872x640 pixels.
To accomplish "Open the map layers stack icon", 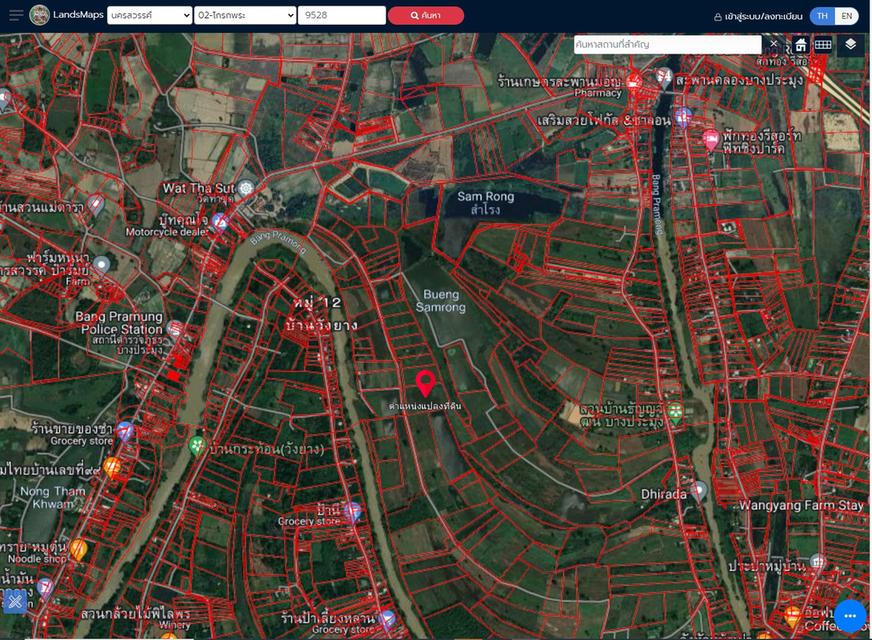I will pos(850,45).
